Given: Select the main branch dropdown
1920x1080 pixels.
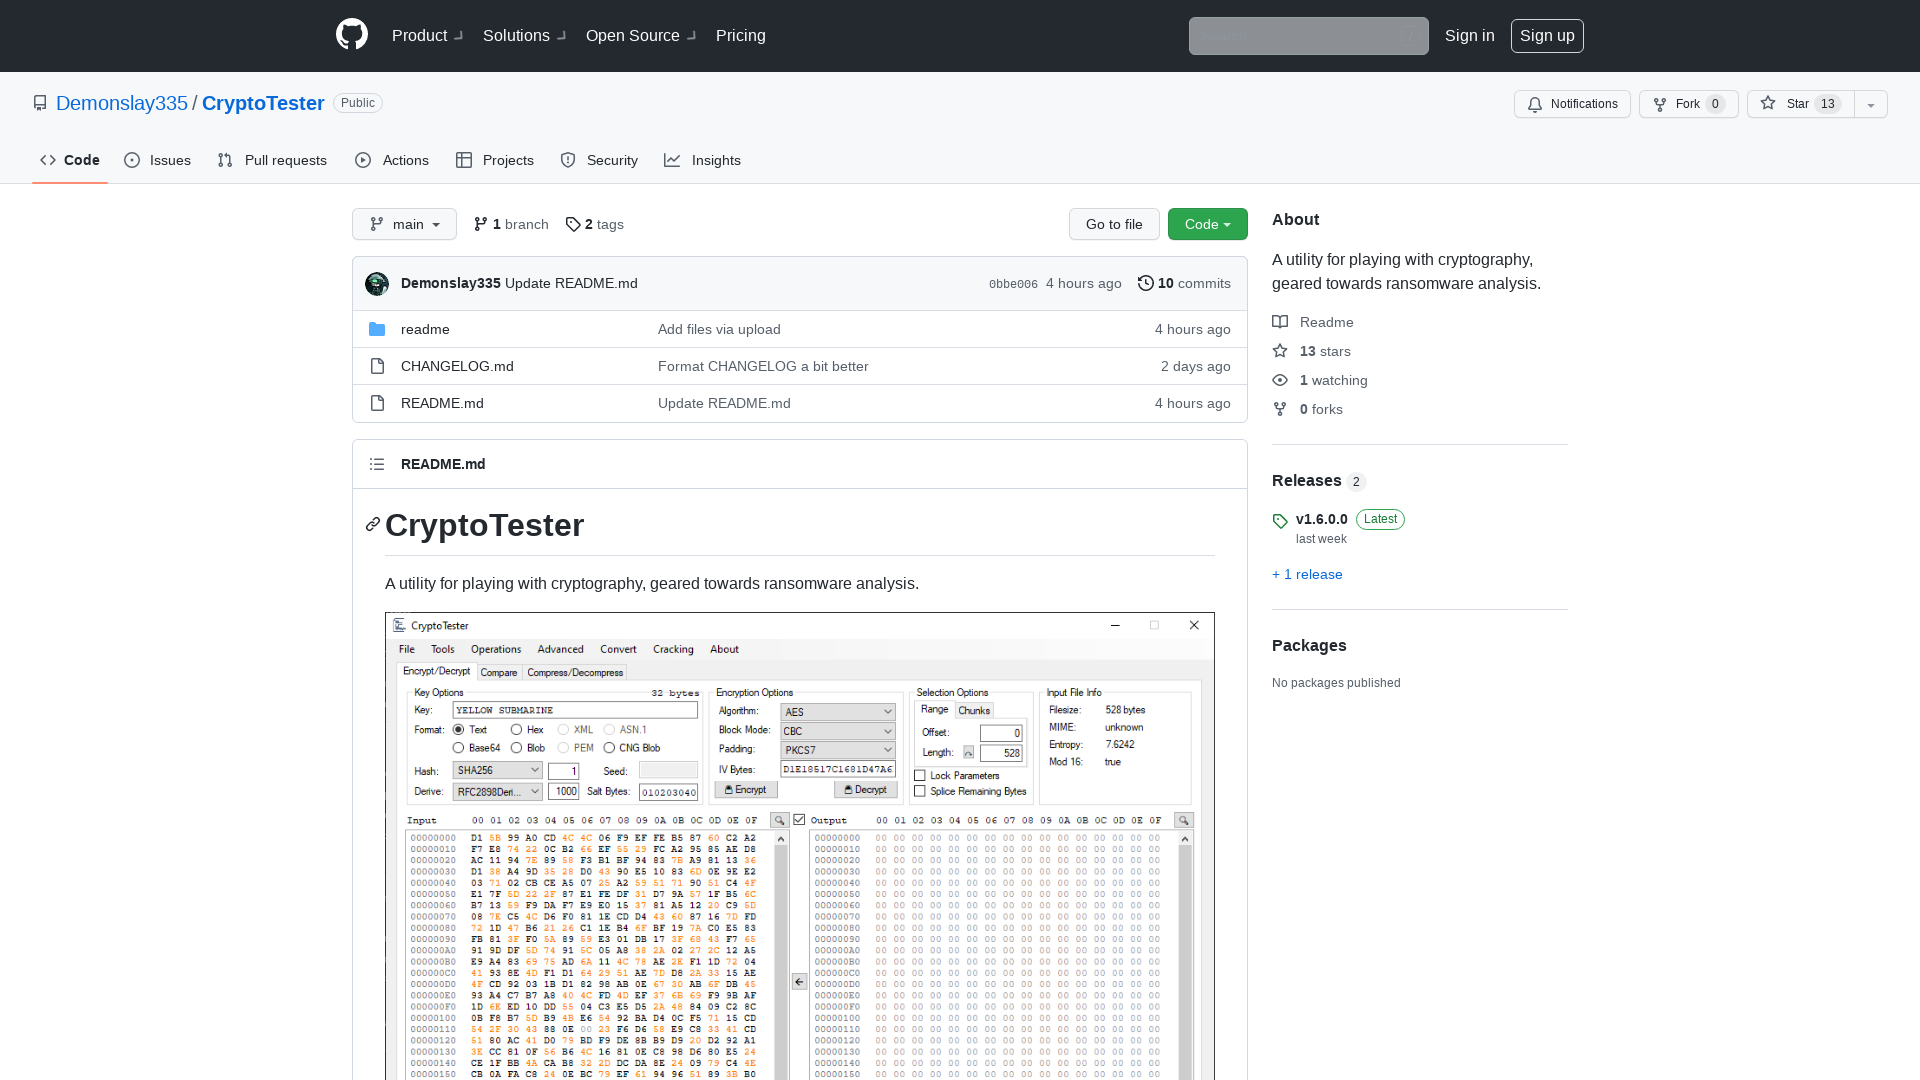Looking at the screenshot, I should [x=404, y=223].
